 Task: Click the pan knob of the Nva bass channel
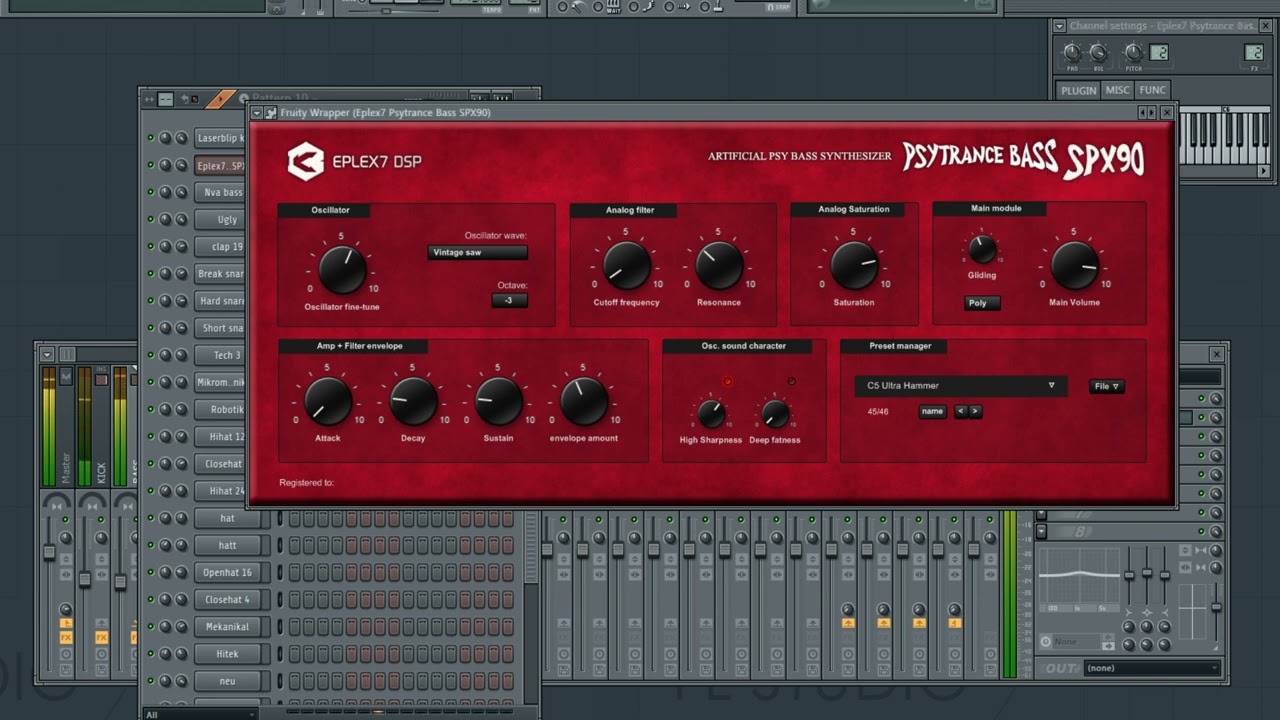tap(165, 192)
